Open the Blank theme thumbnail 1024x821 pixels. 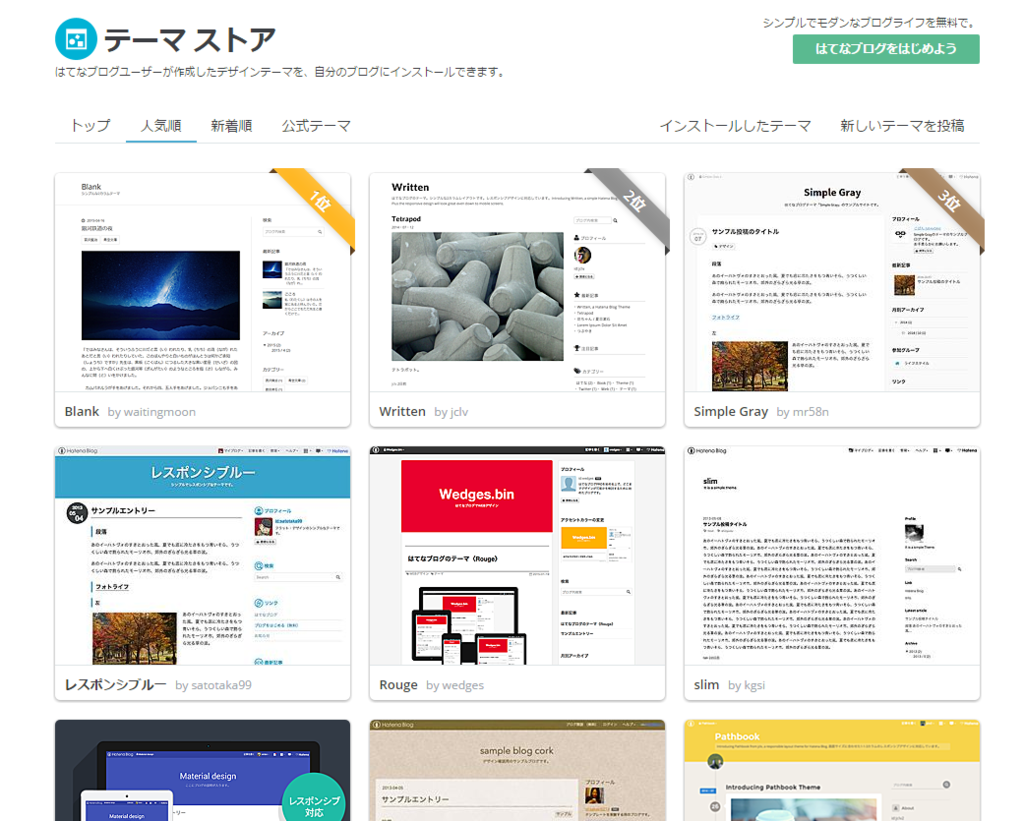pos(202,282)
